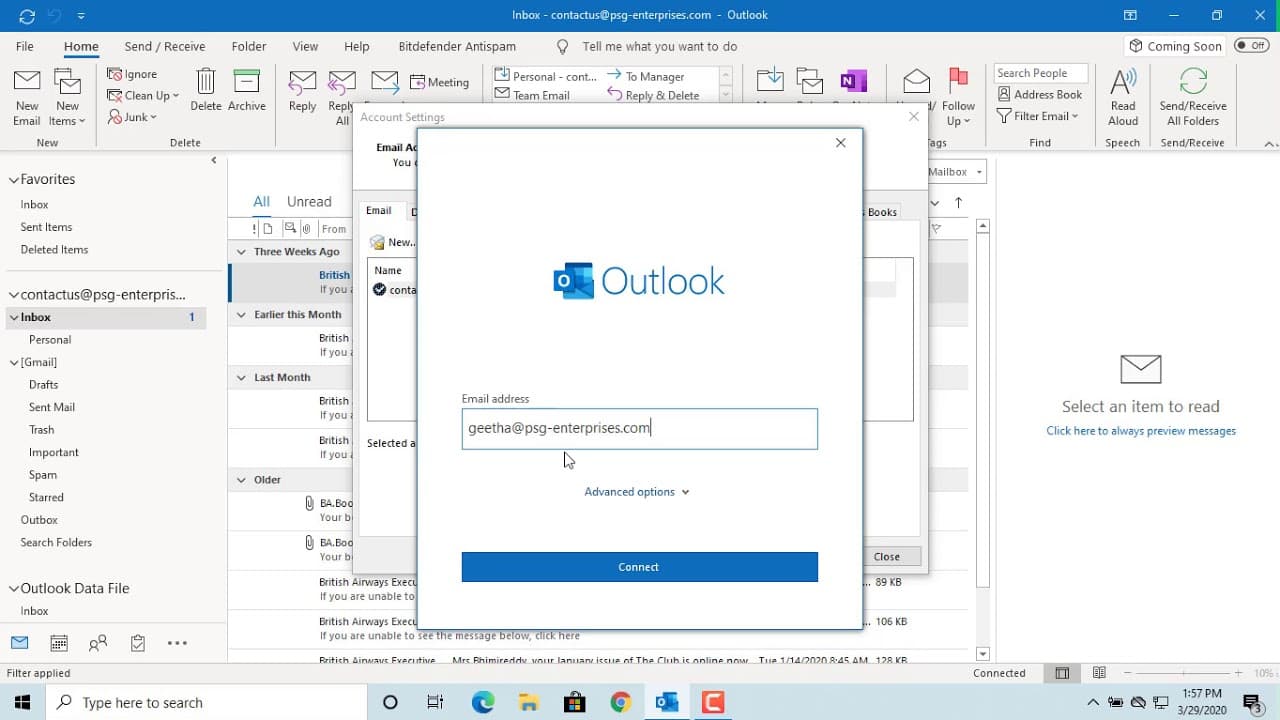Collapse the Outlook Data File section

(x=14, y=589)
